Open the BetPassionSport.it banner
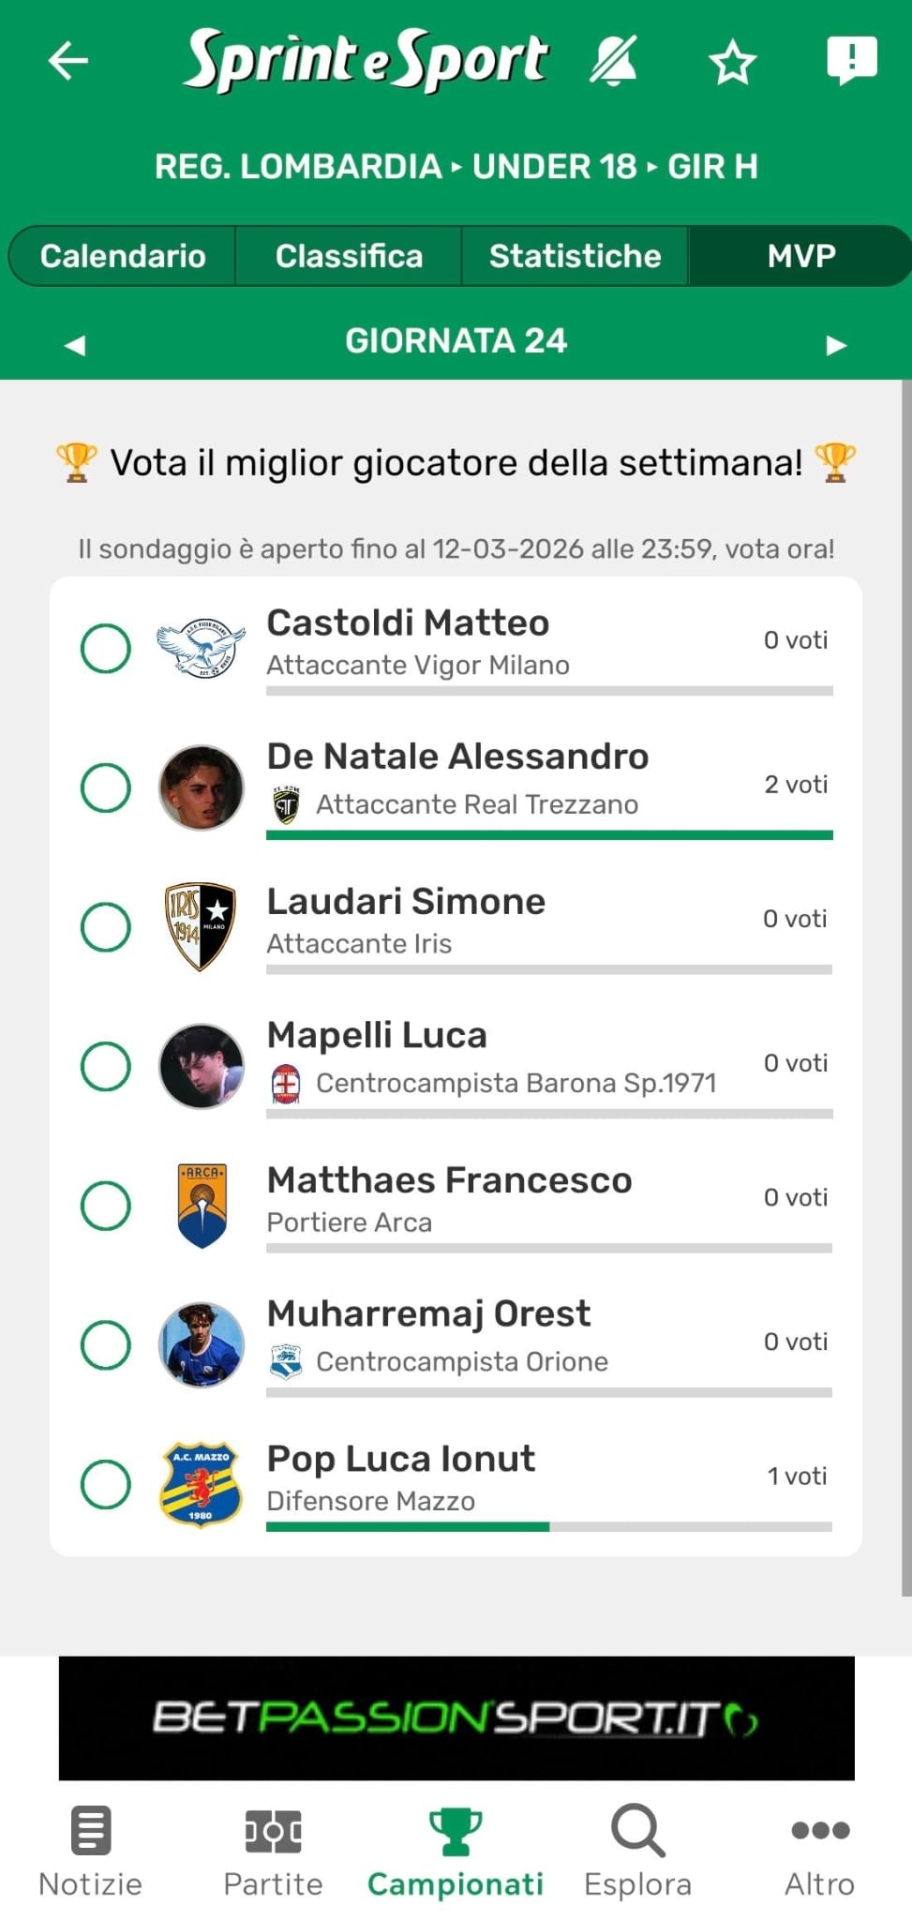Image resolution: width=912 pixels, height=1920 pixels. click(x=456, y=1718)
